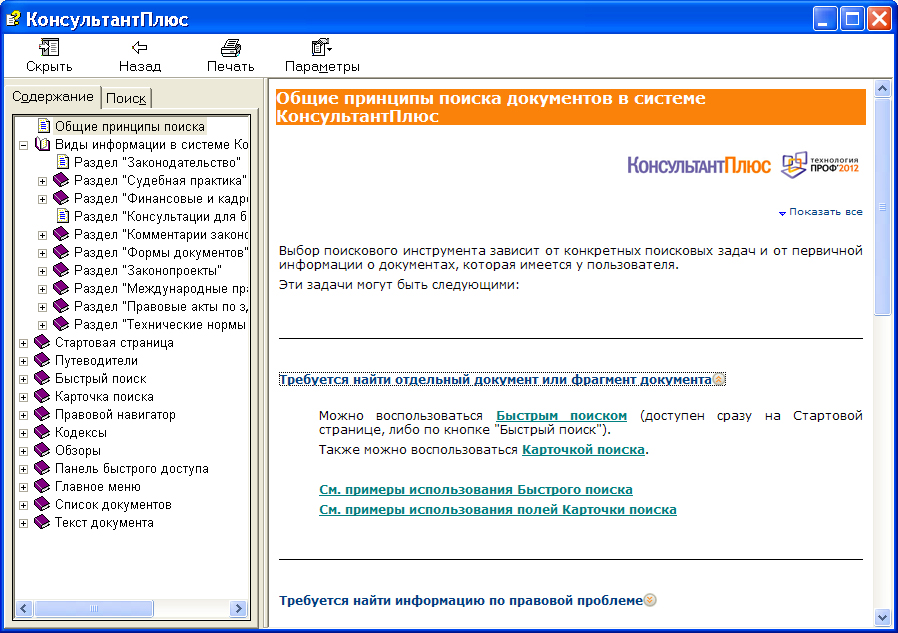Click book icon of Раздел Международные
Viewport: 898px width, 633px height.
pyautogui.click(x=61, y=288)
